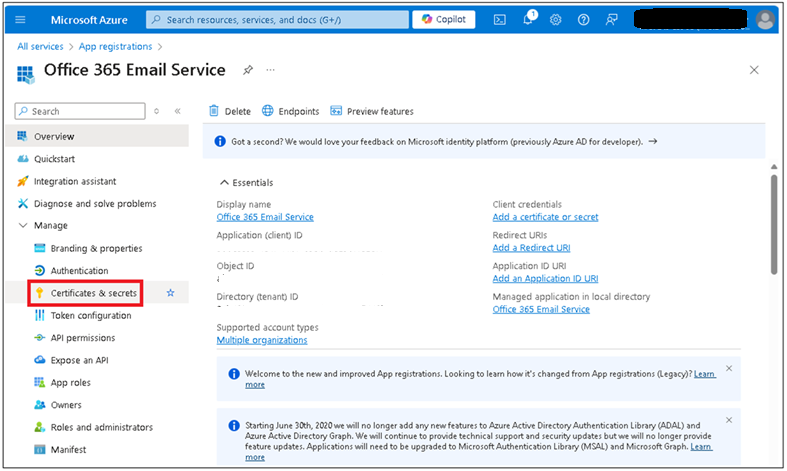787x471 pixels.
Task: Open Owners in the left menu
Action: [66, 405]
